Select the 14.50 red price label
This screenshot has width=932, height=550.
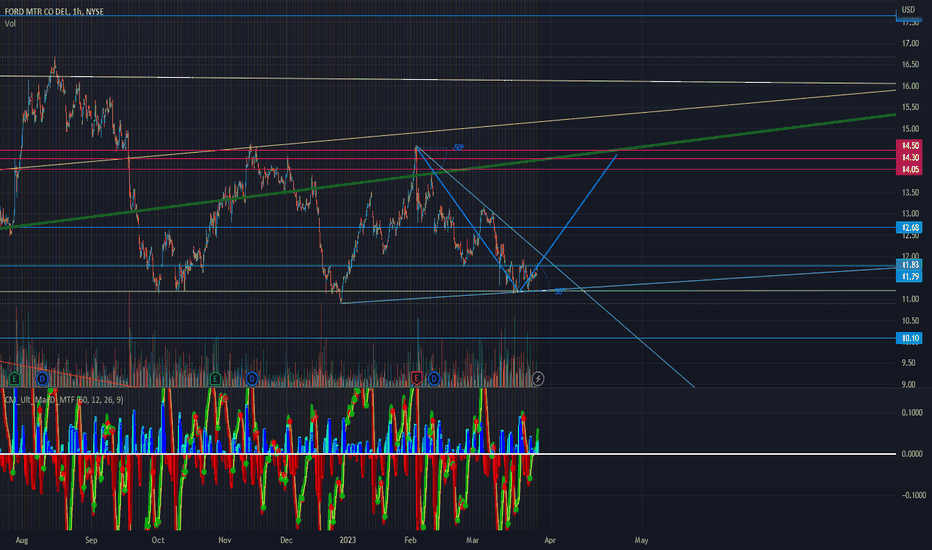pyautogui.click(x=909, y=145)
